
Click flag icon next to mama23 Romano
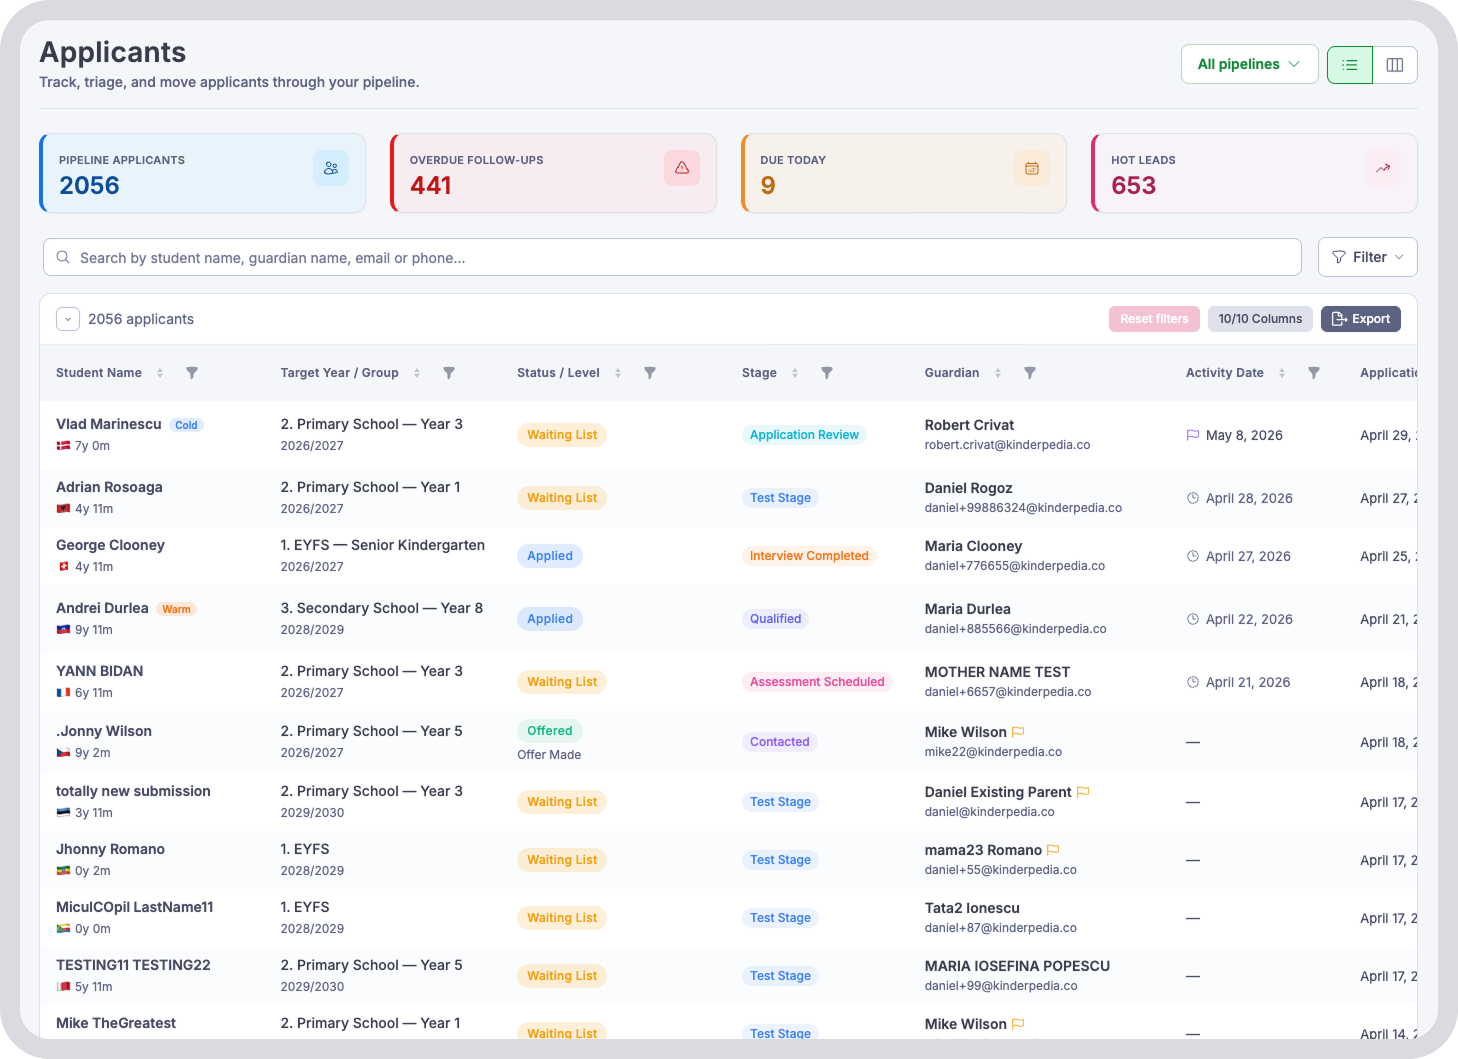tap(1053, 850)
